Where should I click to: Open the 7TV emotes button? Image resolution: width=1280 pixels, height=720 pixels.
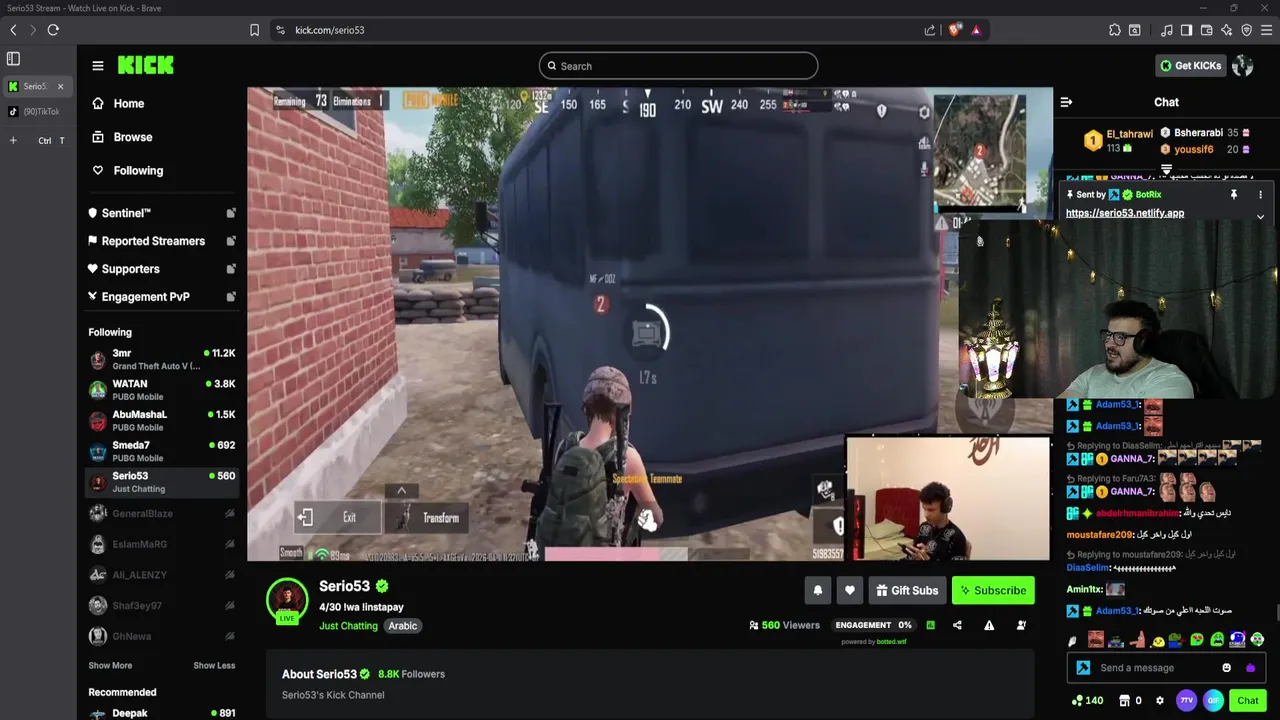tap(1187, 701)
